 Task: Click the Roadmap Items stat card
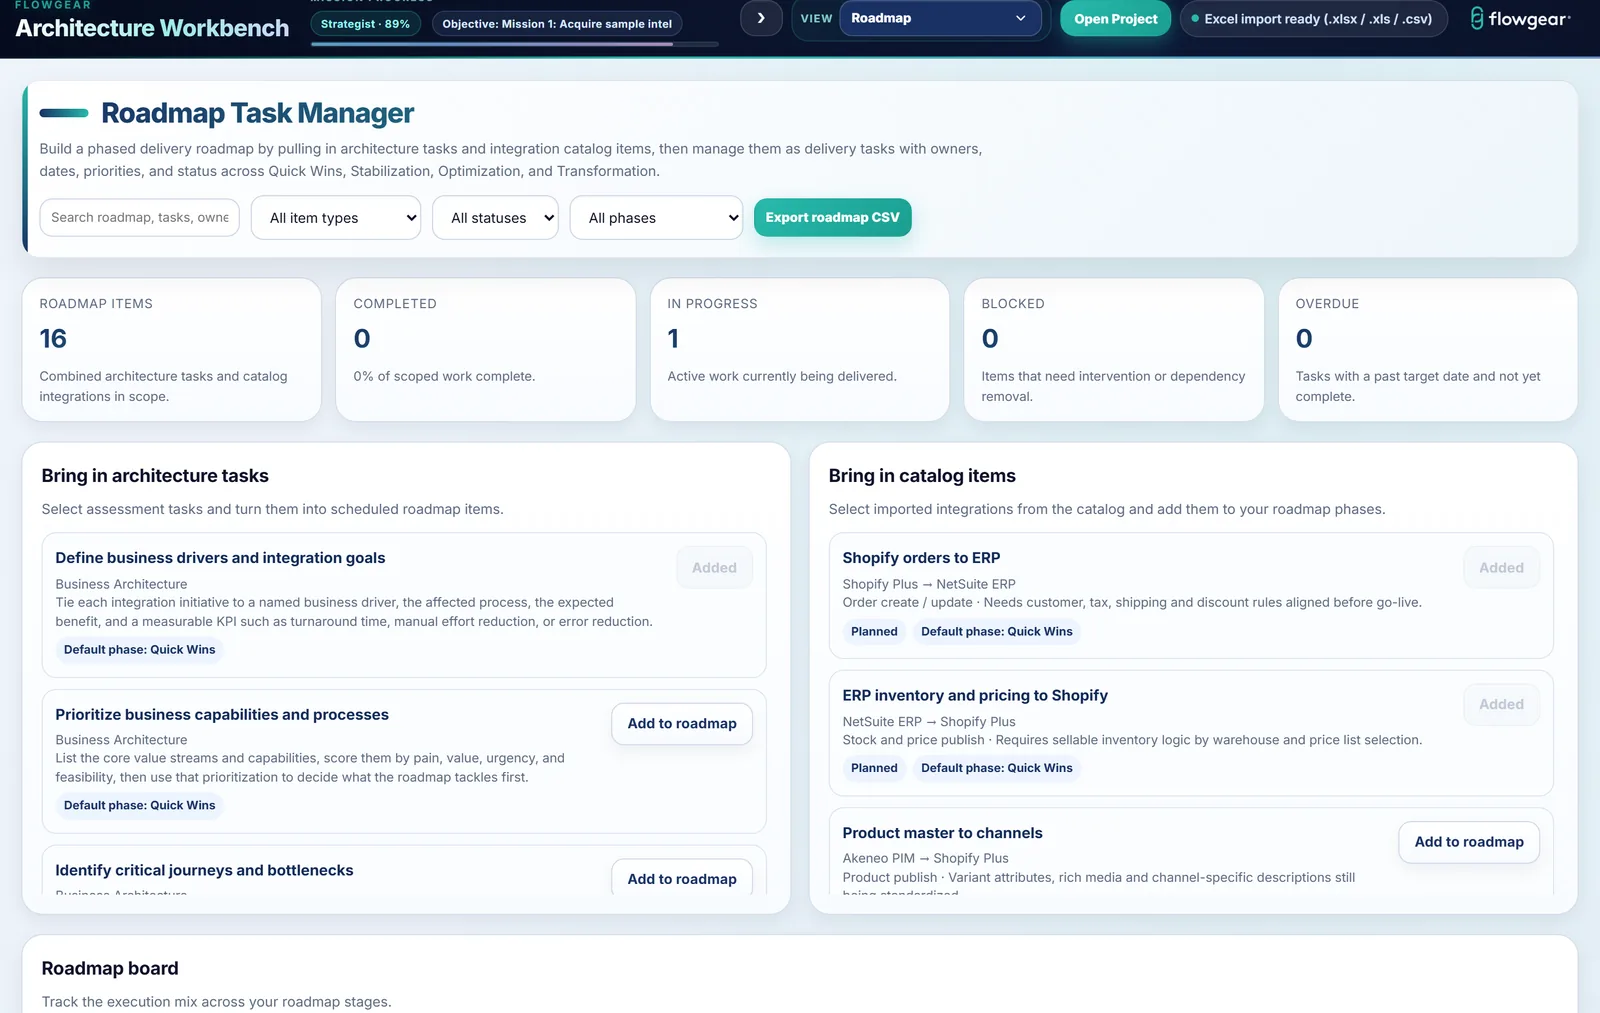click(172, 349)
